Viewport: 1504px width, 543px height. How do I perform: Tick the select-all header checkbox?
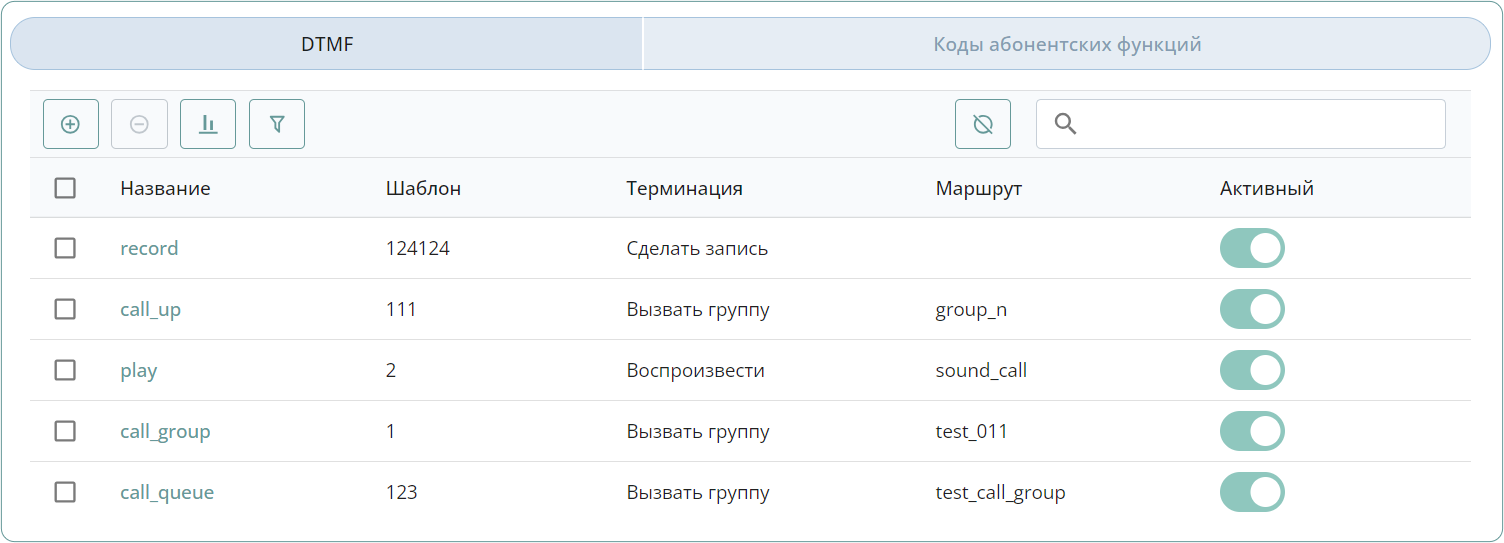[x=65, y=188]
